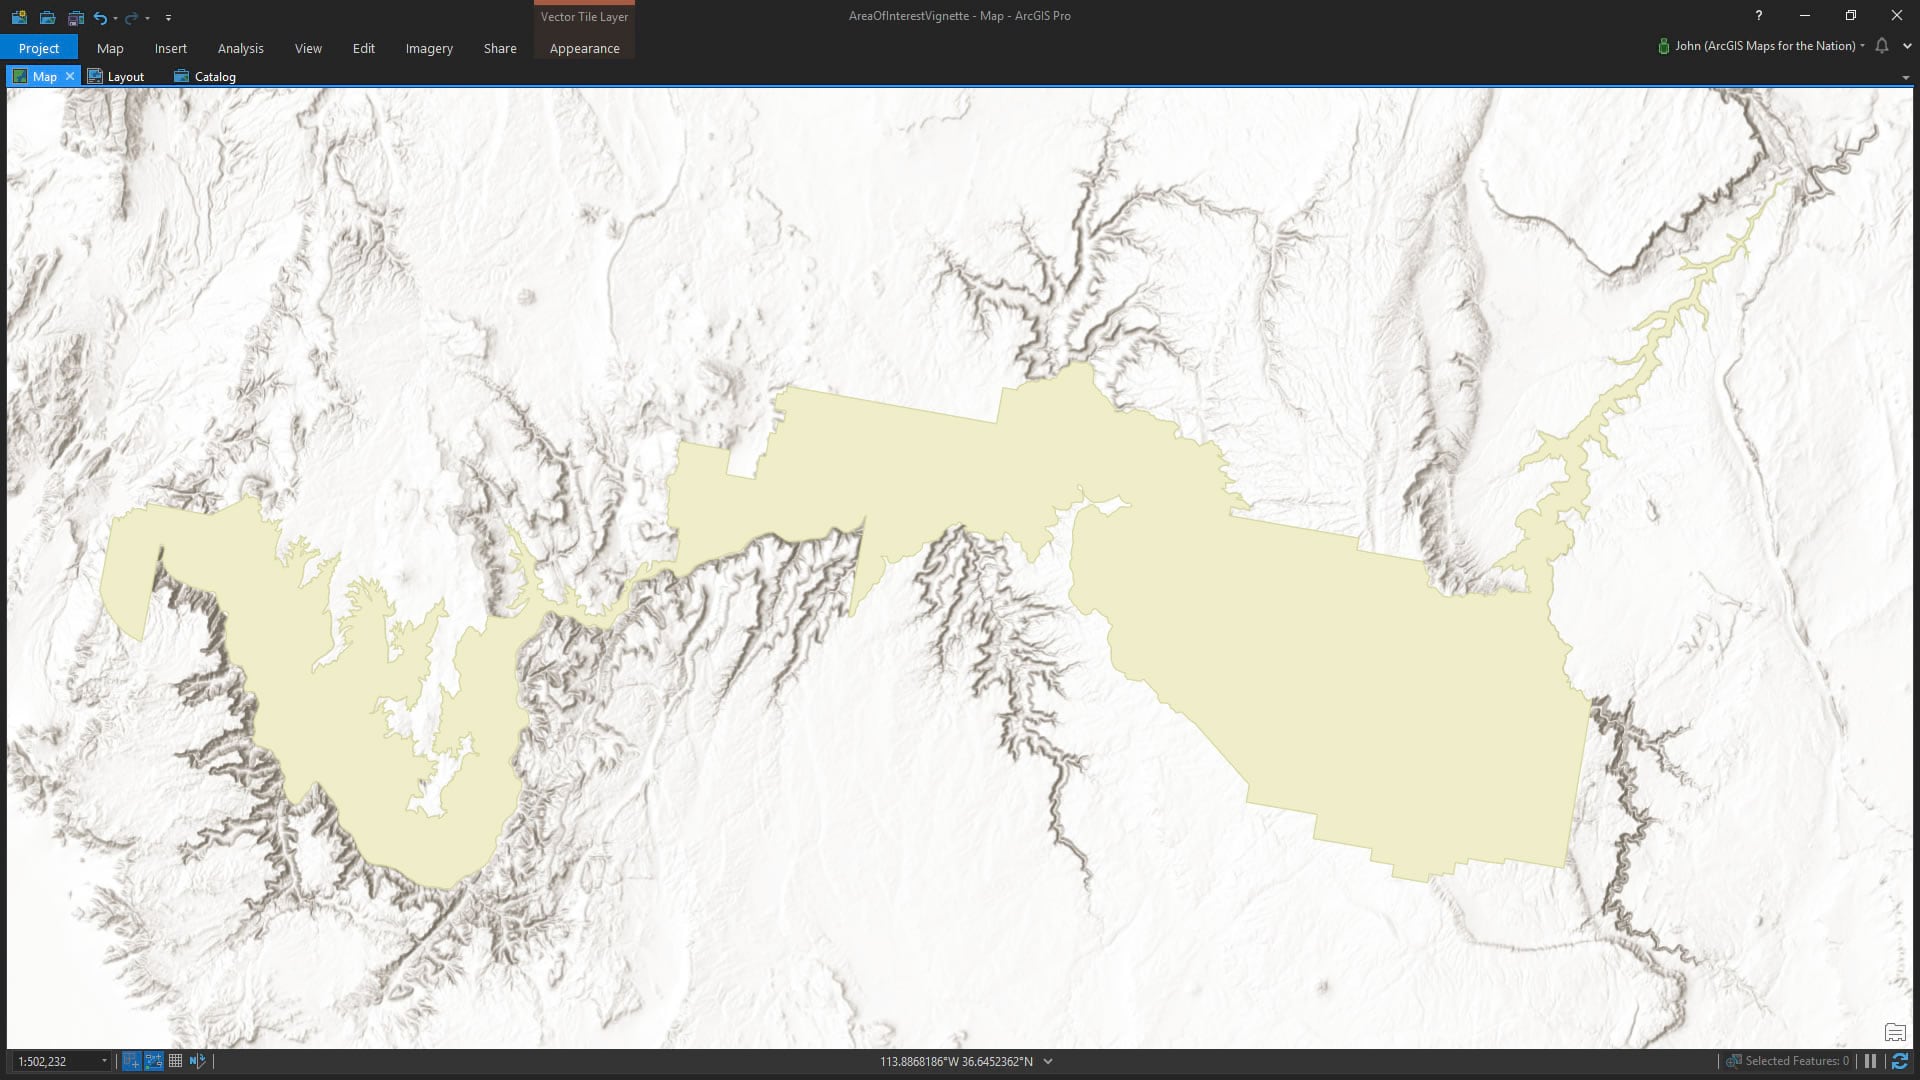Click the Save Project icon
Viewport: 1920px width, 1080px height.
point(75,17)
